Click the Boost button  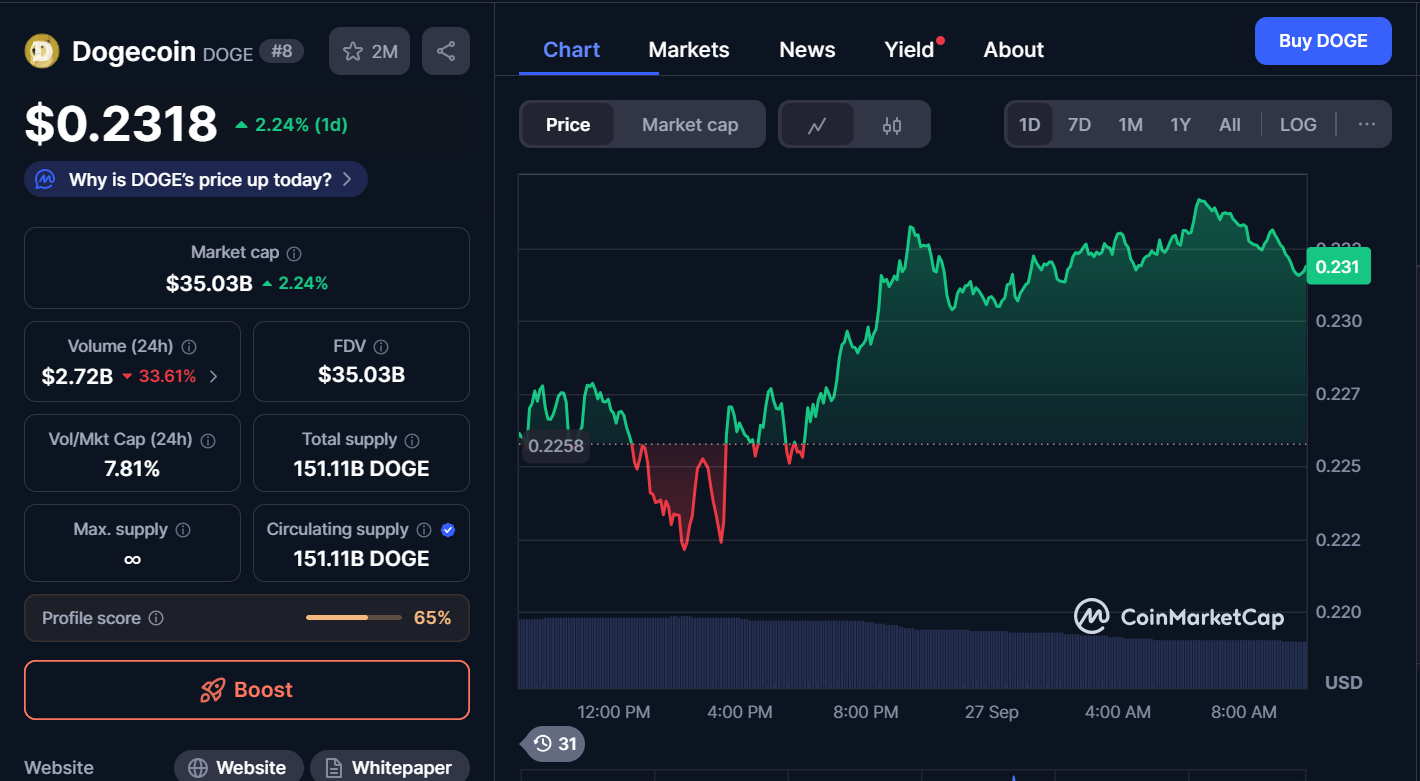coord(247,690)
